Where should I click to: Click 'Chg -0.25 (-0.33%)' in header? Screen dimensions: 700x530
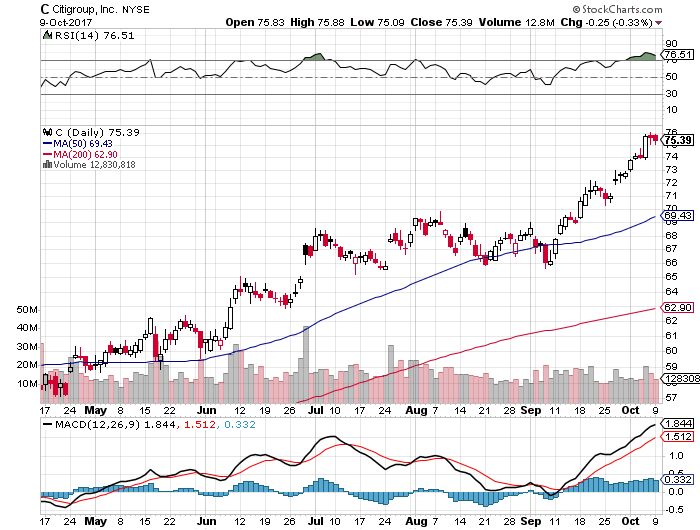pos(606,22)
